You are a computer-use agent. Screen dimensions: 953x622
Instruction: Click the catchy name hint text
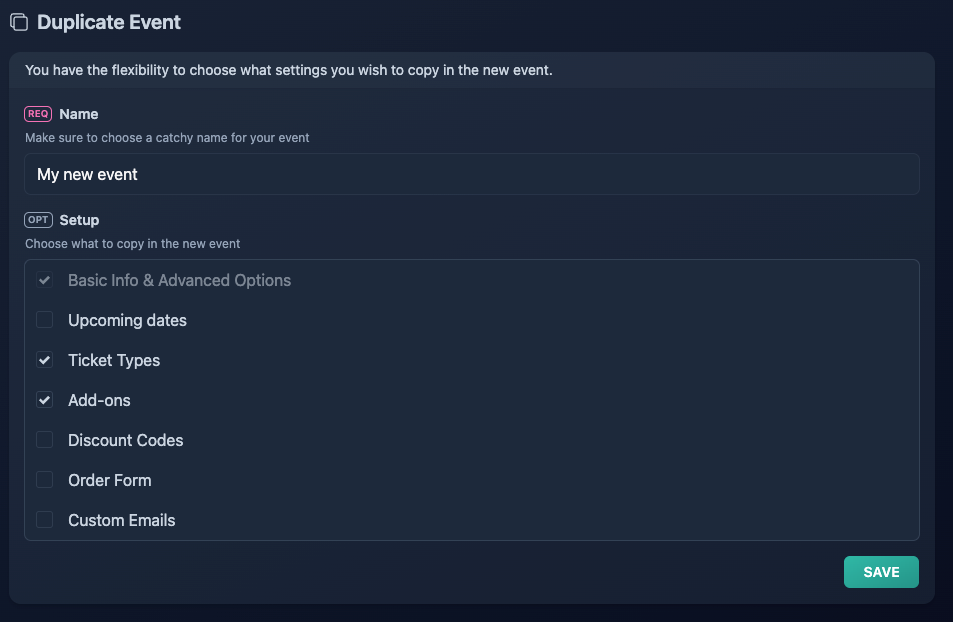point(167,137)
